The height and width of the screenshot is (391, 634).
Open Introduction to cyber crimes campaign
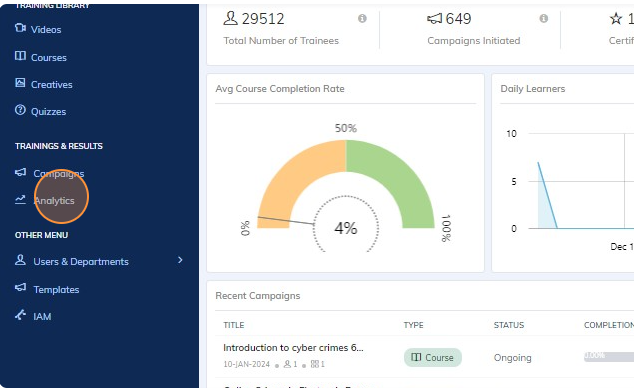[293, 348]
